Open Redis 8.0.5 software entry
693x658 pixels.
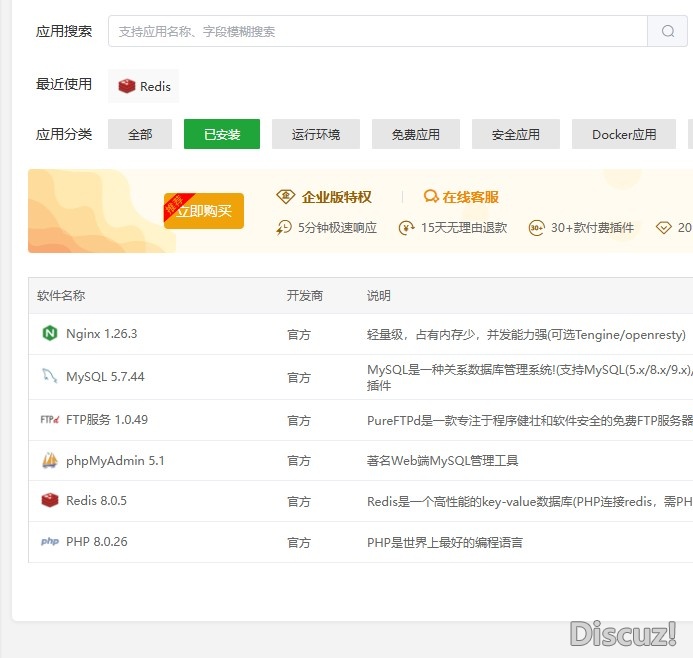tap(96, 501)
